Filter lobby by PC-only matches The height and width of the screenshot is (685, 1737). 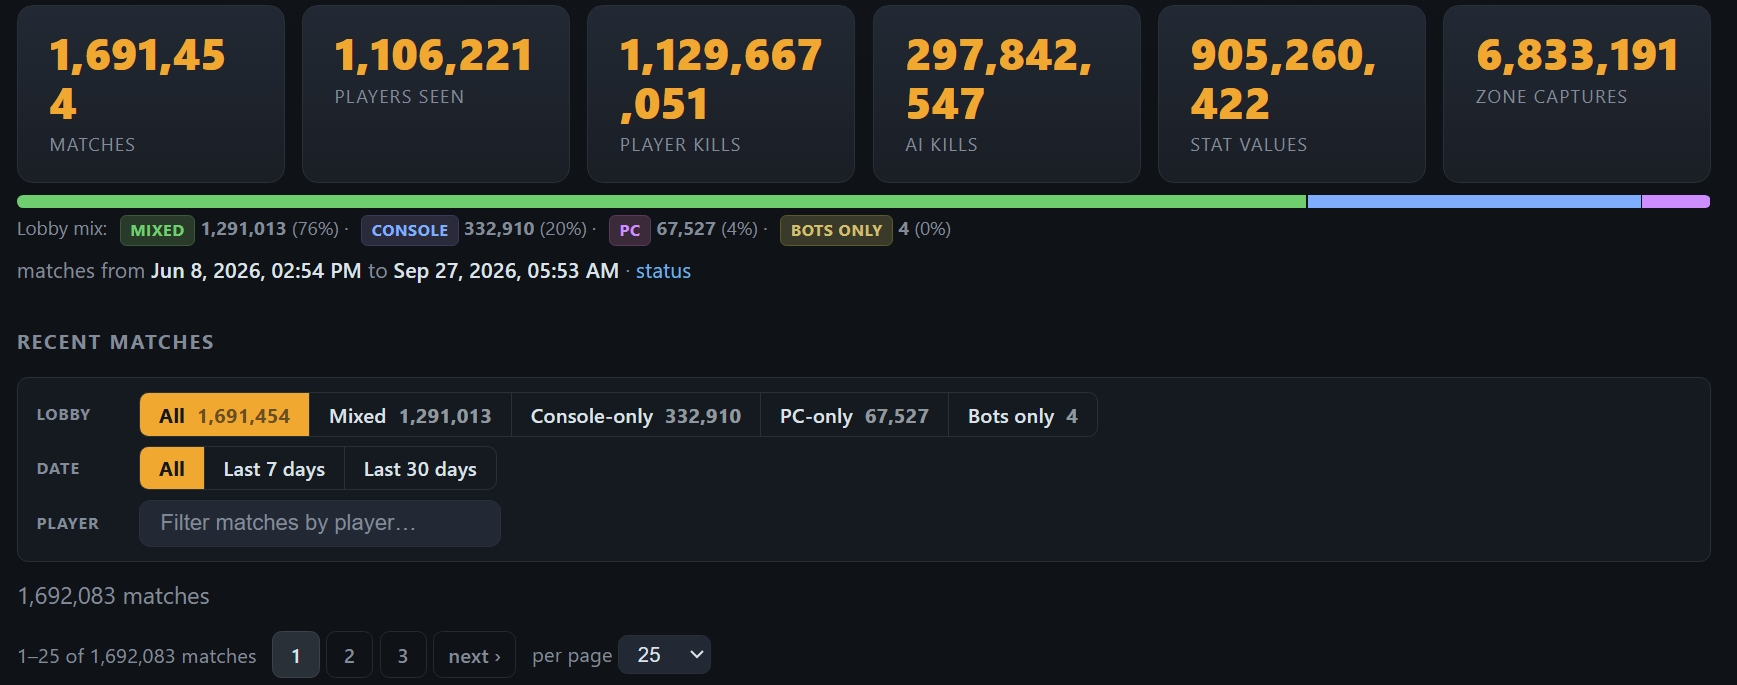[854, 415]
